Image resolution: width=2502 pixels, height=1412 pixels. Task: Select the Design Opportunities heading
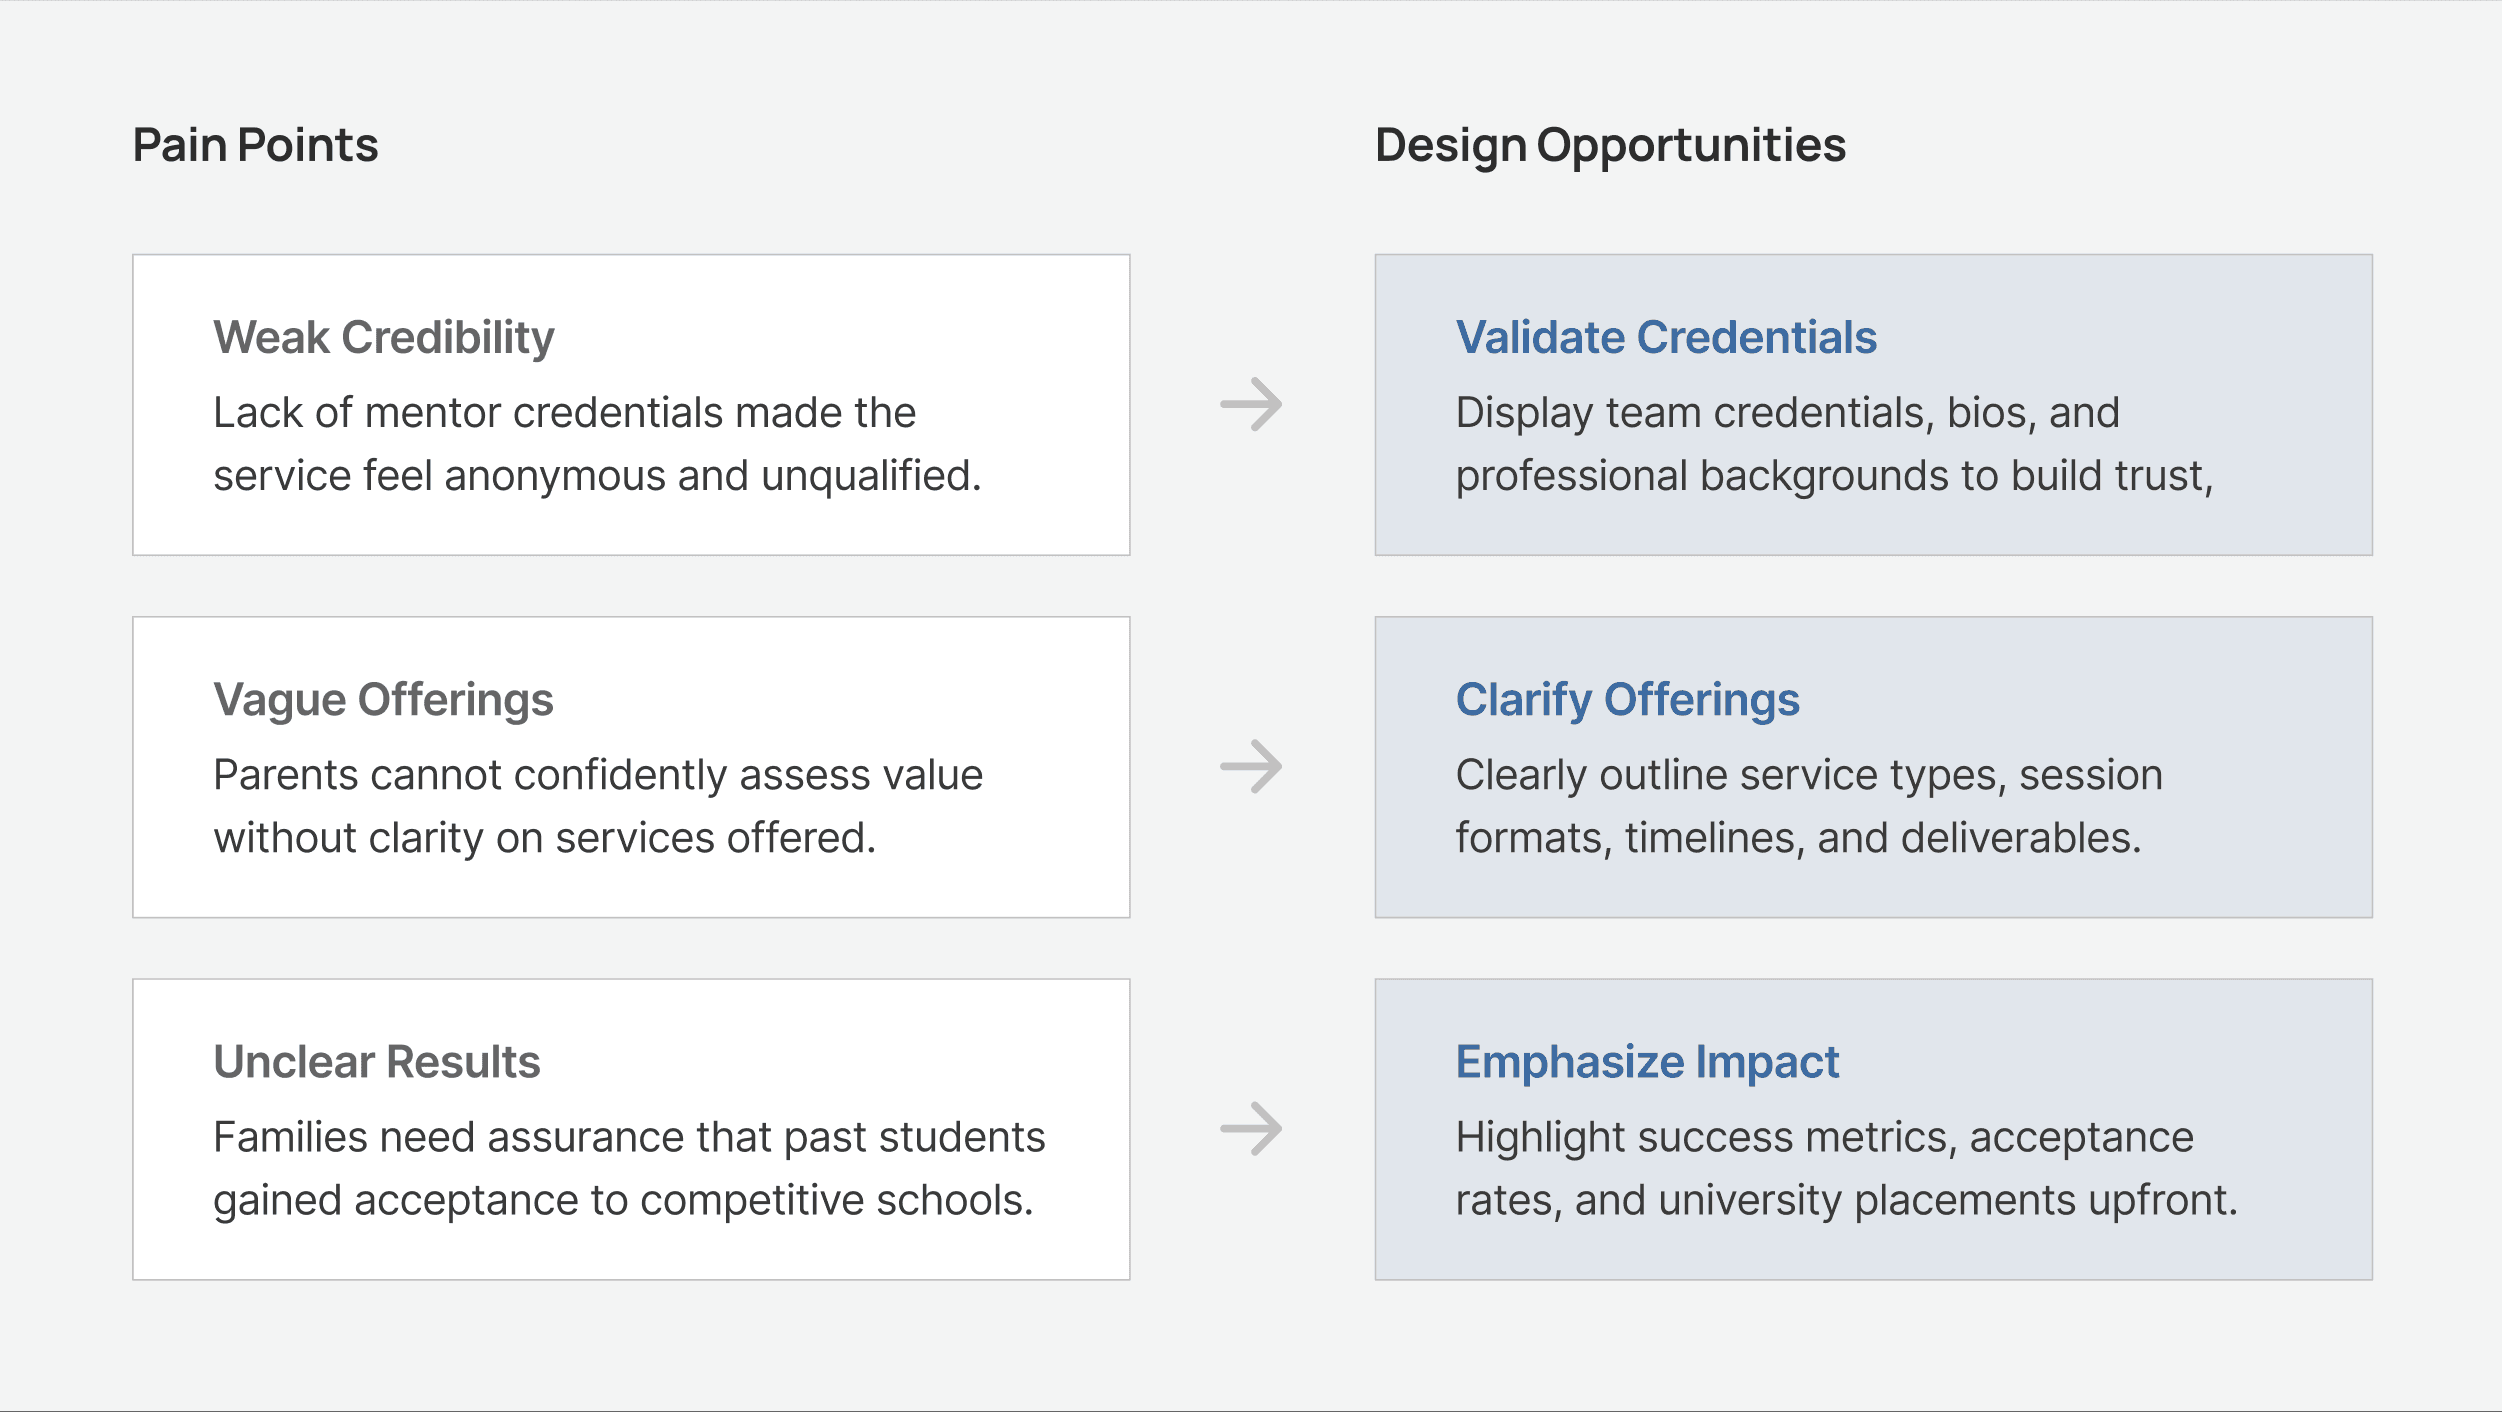[1610, 145]
